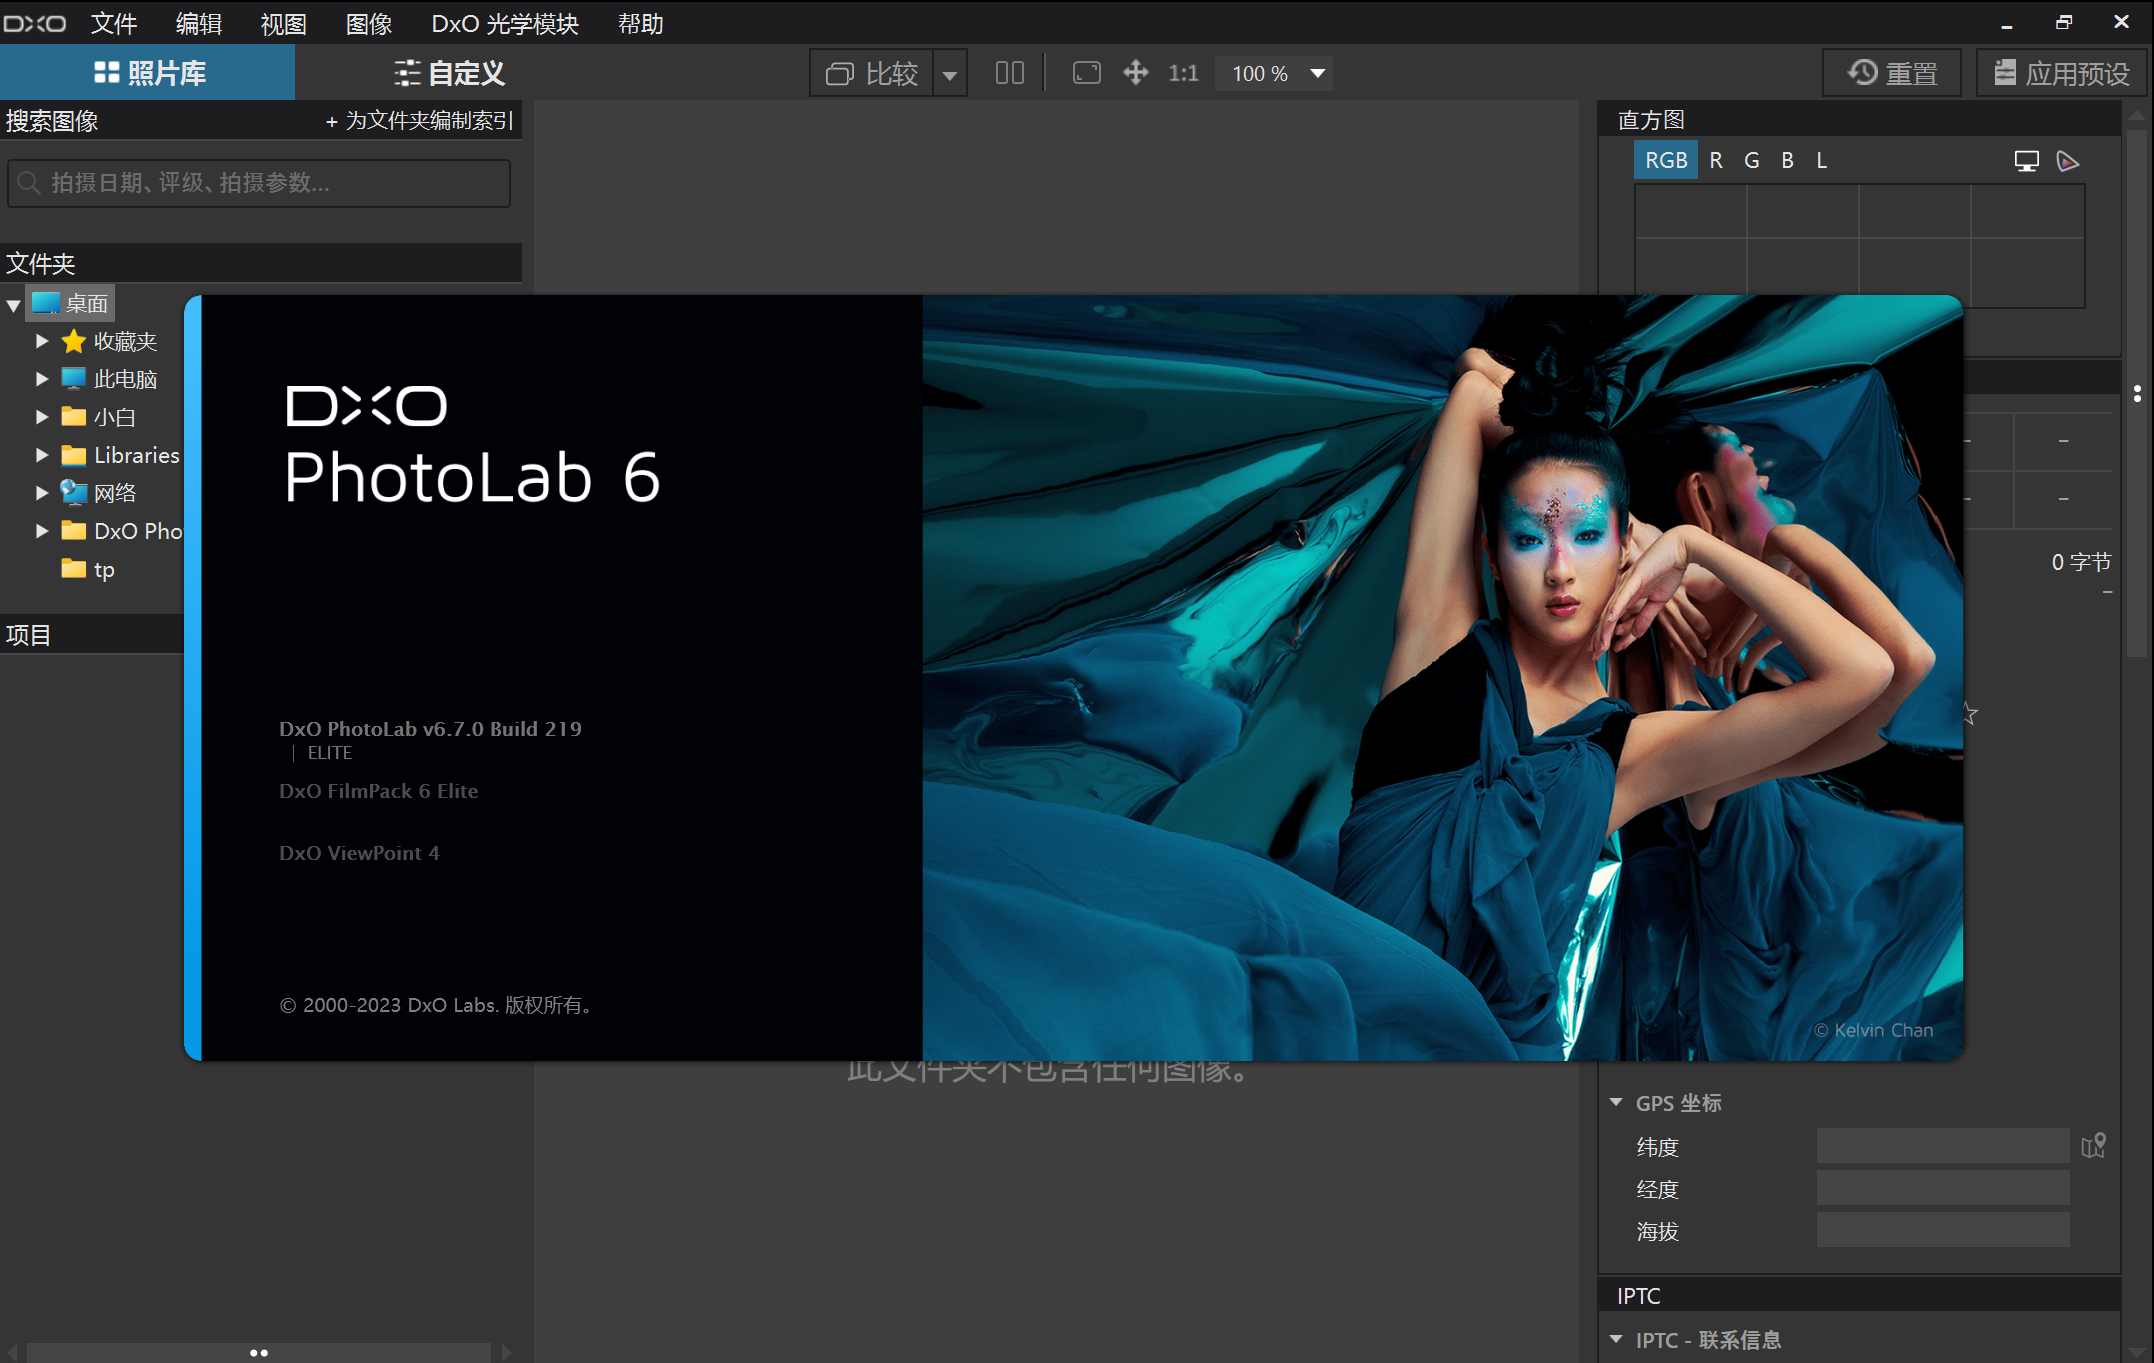Click the left panel horizontal scrollbar
2154x1363 pixels.
pyautogui.click(x=258, y=1352)
